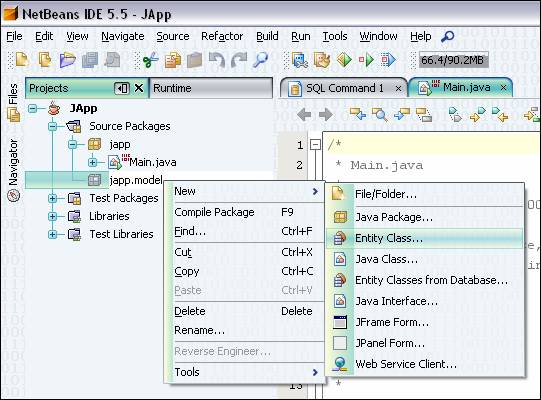This screenshot has height=400, width=541.
Task: Click the Save All toolbar icon
Action: 90,60
